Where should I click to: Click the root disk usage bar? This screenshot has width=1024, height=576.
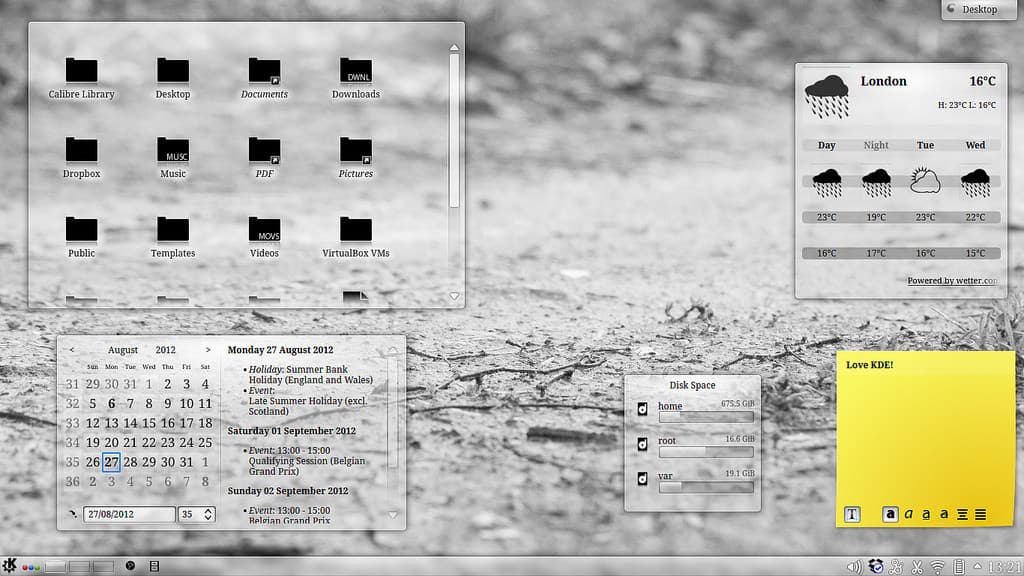[x=705, y=452]
